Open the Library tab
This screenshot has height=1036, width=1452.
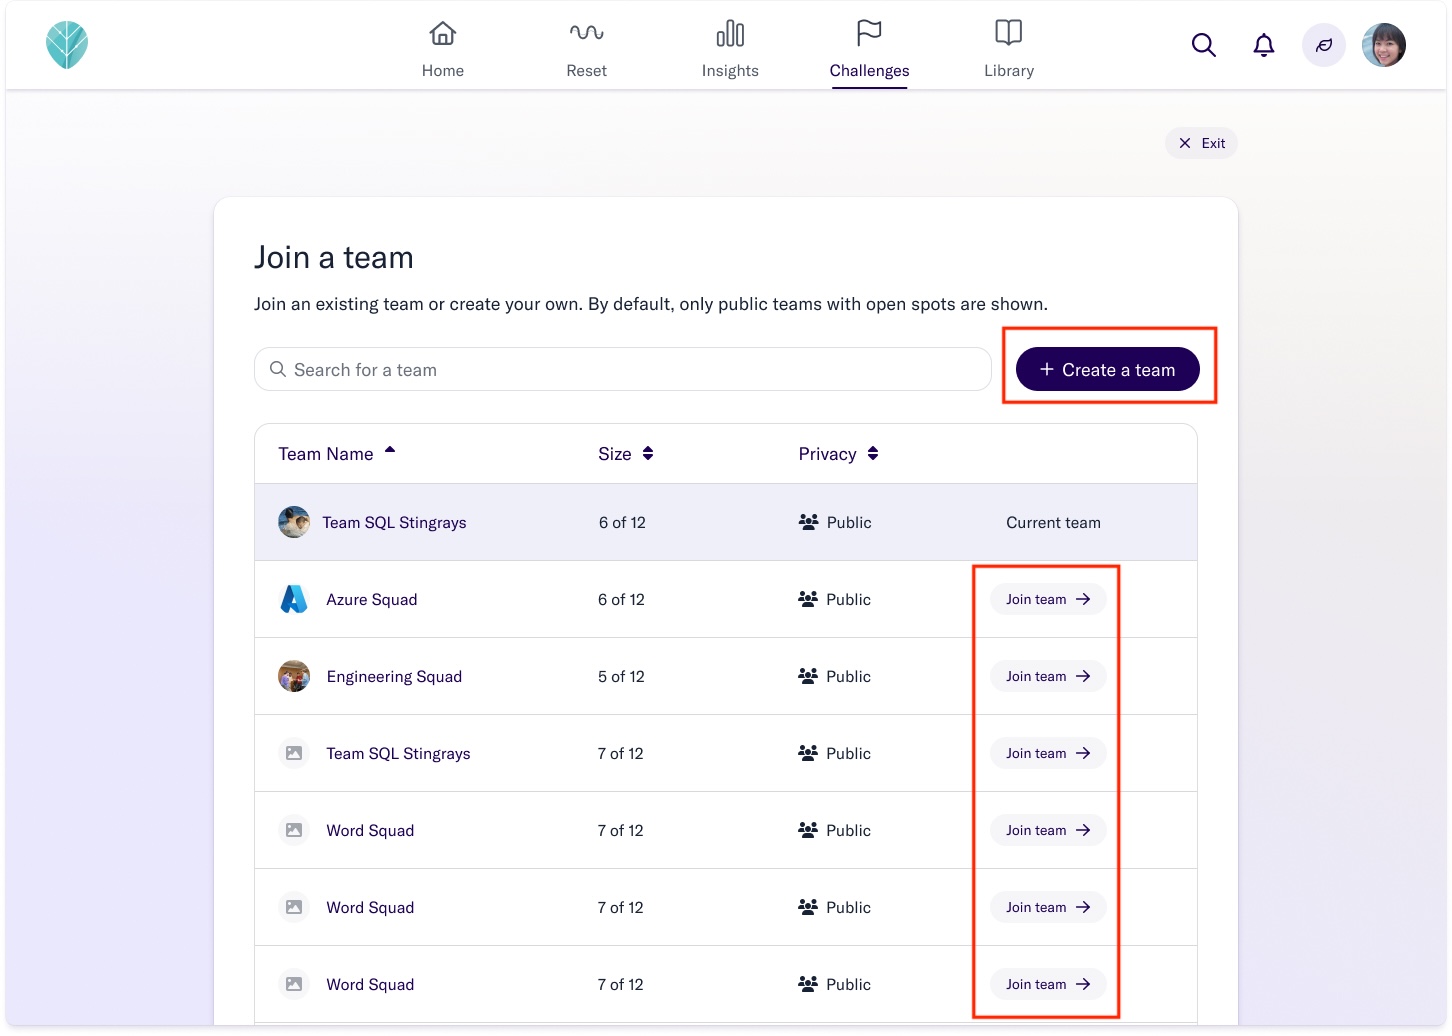1009,49
